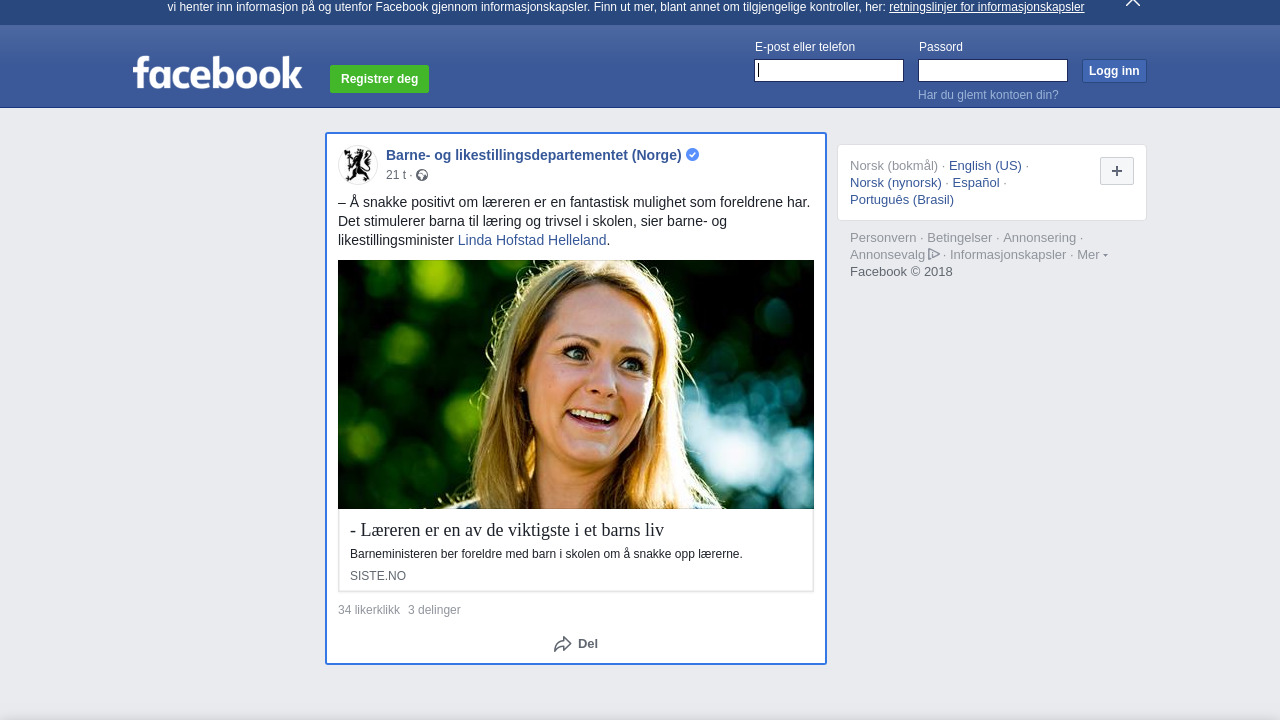Open the retningslinjer for informasjonskapsler link

point(986,7)
